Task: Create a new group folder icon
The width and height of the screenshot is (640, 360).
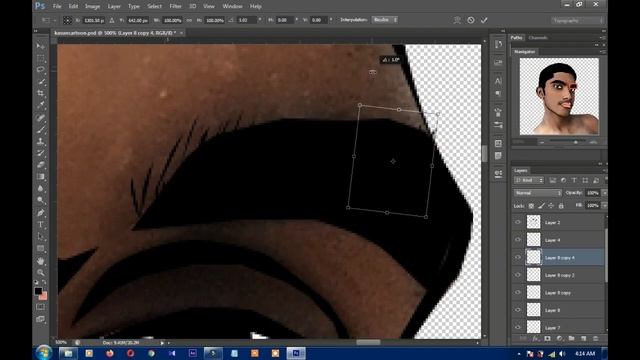Action: click(x=571, y=338)
